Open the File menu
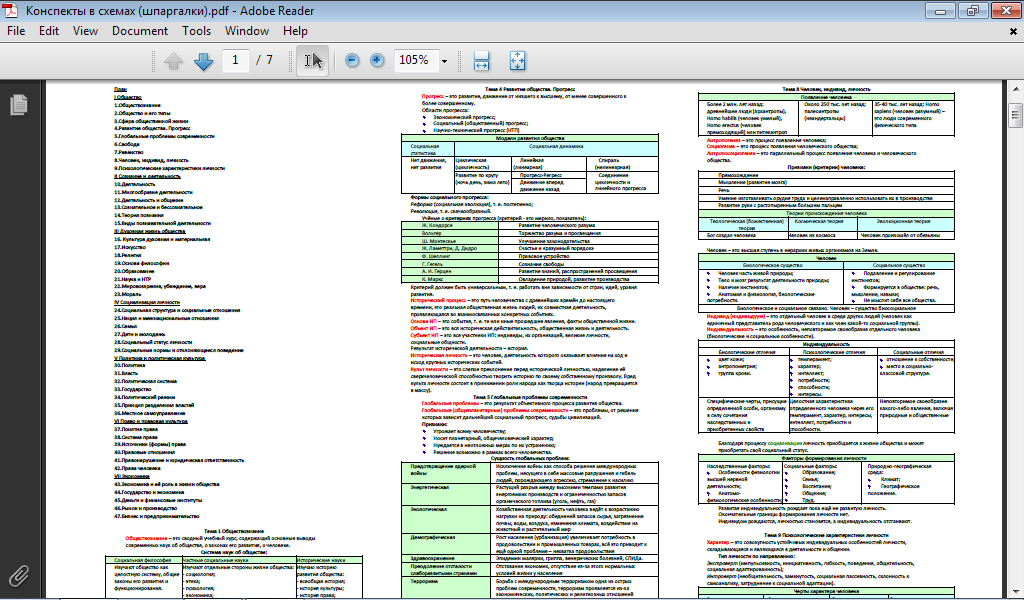The image size is (1024, 600). pyautogui.click(x=16, y=31)
